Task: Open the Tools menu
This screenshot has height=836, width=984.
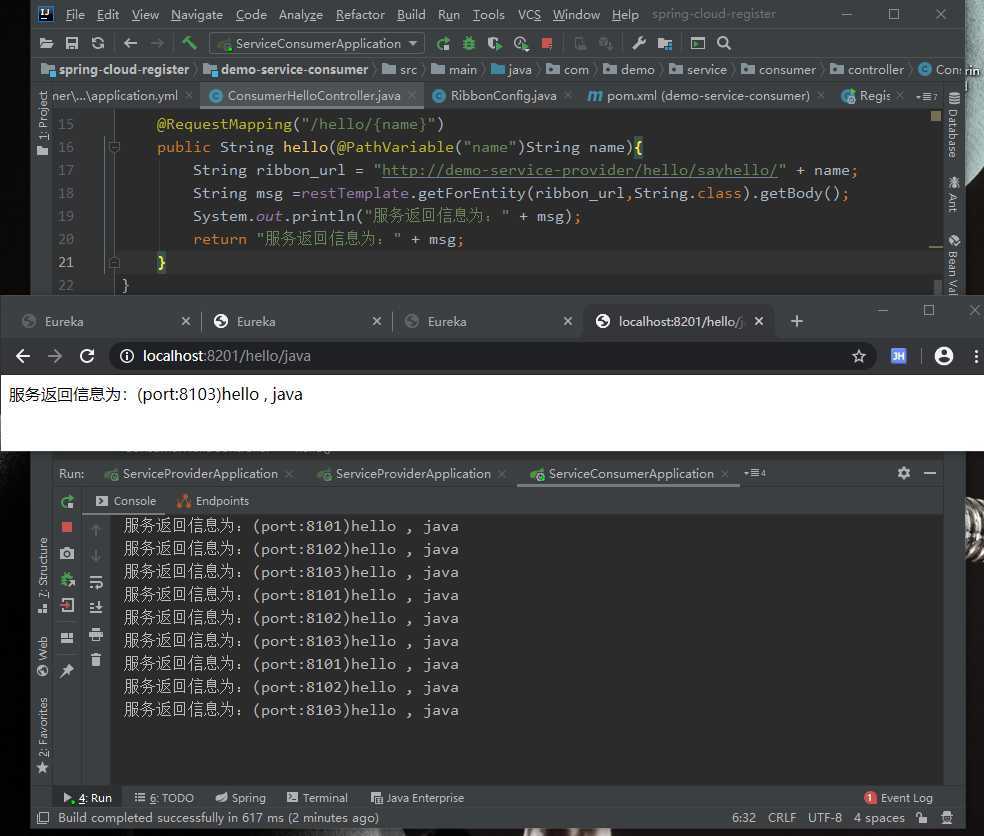Action: (x=488, y=14)
